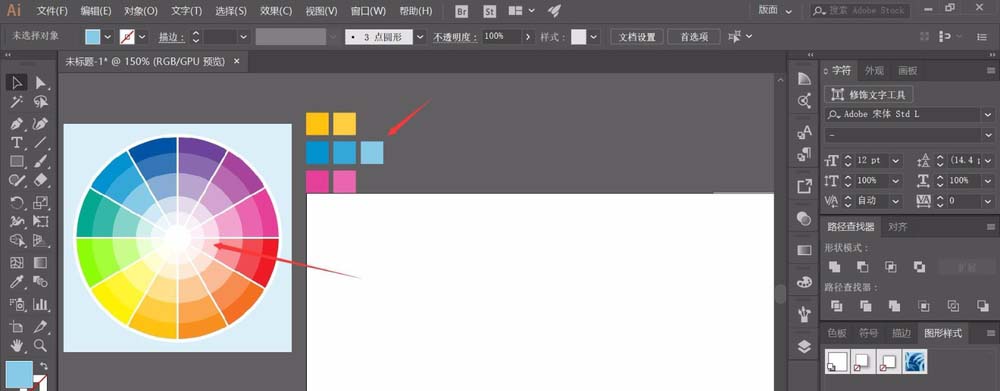This screenshot has height=391, width=1000.
Task: Open stroke weight dropdown
Action: pyautogui.click(x=243, y=37)
